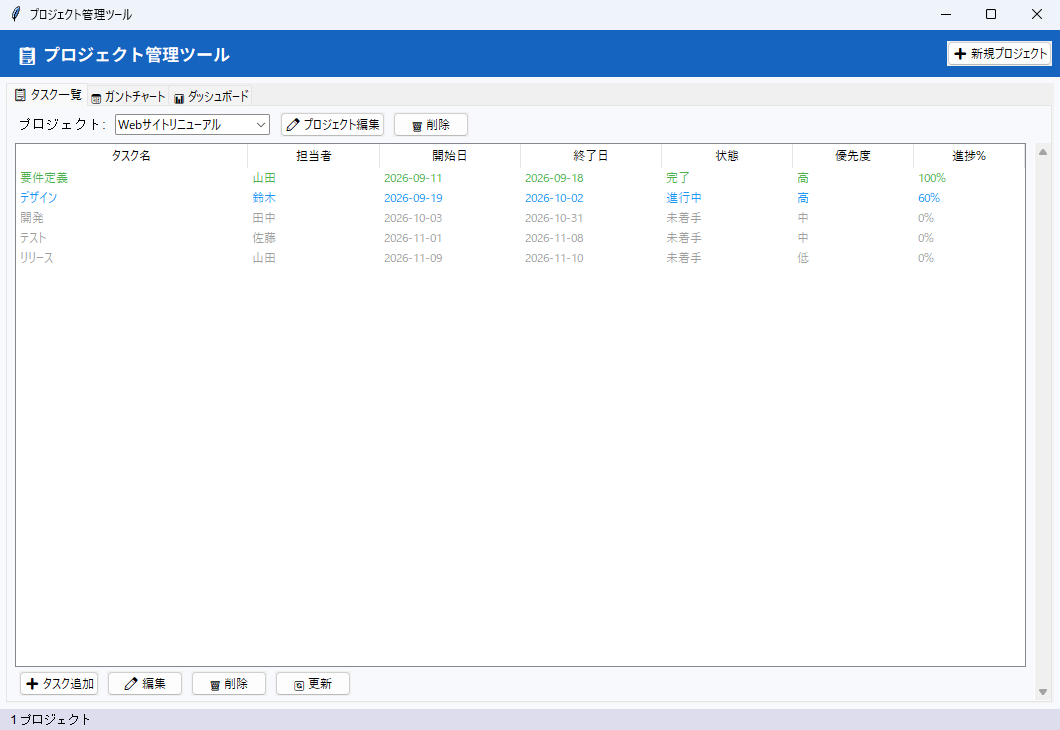
Task: Click end date 2026-11-08
Action: (554, 238)
